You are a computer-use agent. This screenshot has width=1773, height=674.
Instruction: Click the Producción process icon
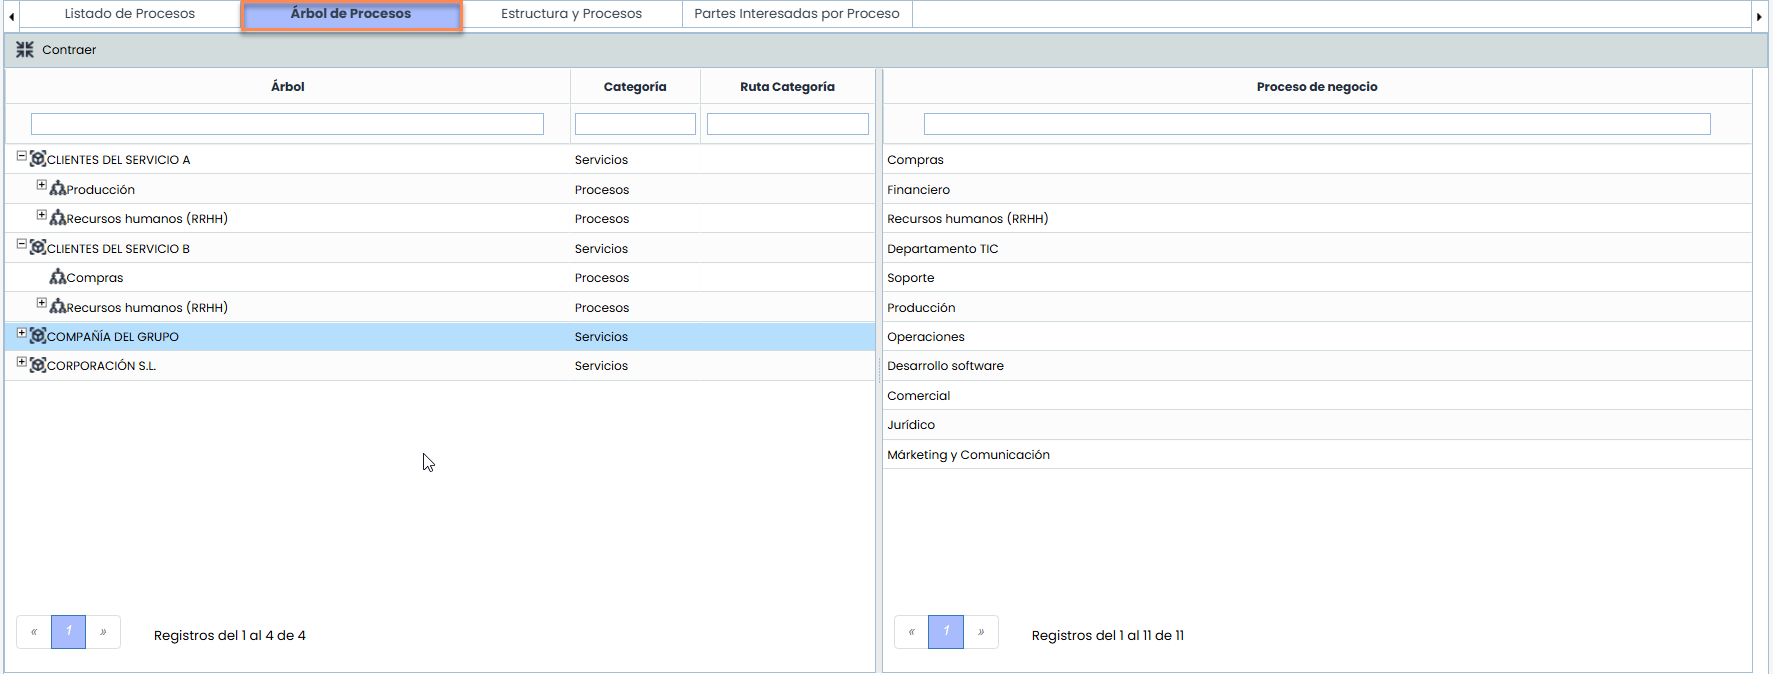58,189
